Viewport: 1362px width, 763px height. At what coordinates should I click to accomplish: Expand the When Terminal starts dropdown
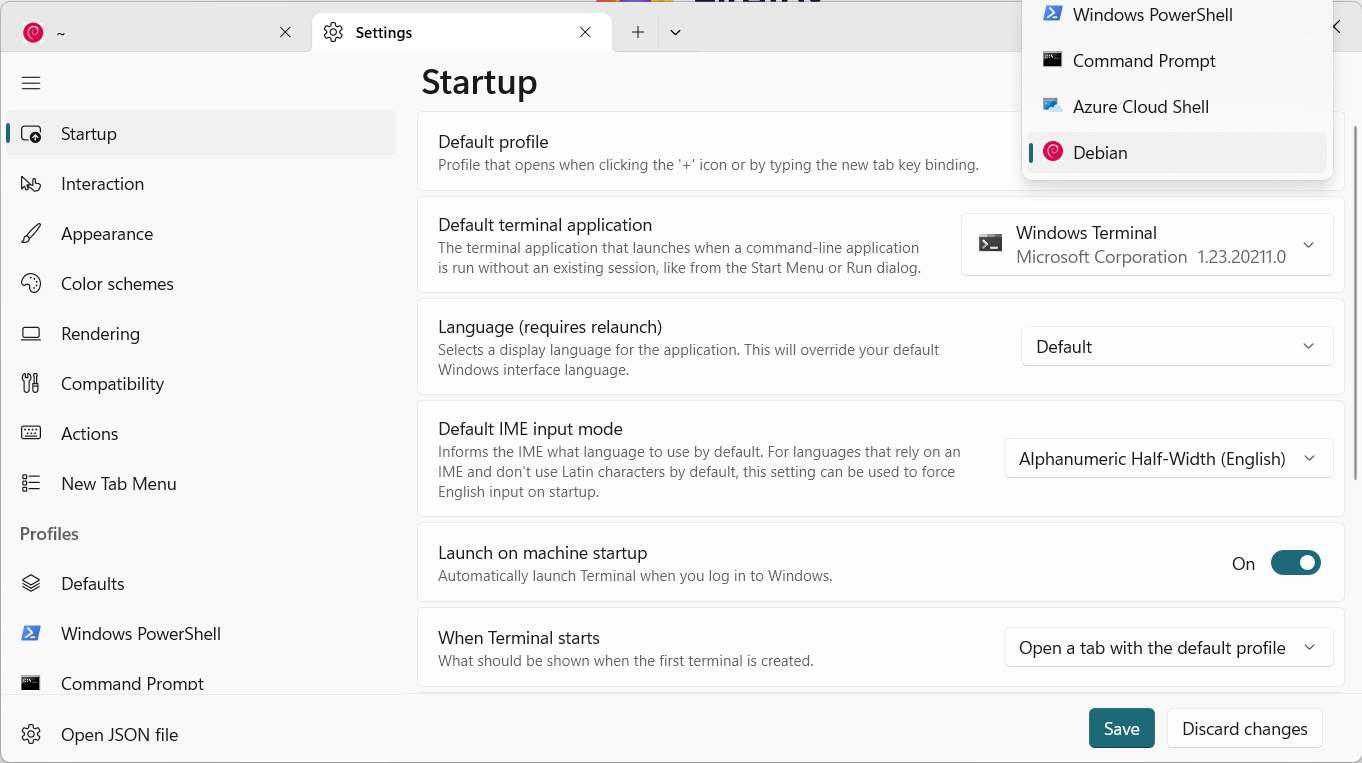tap(1168, 648)
